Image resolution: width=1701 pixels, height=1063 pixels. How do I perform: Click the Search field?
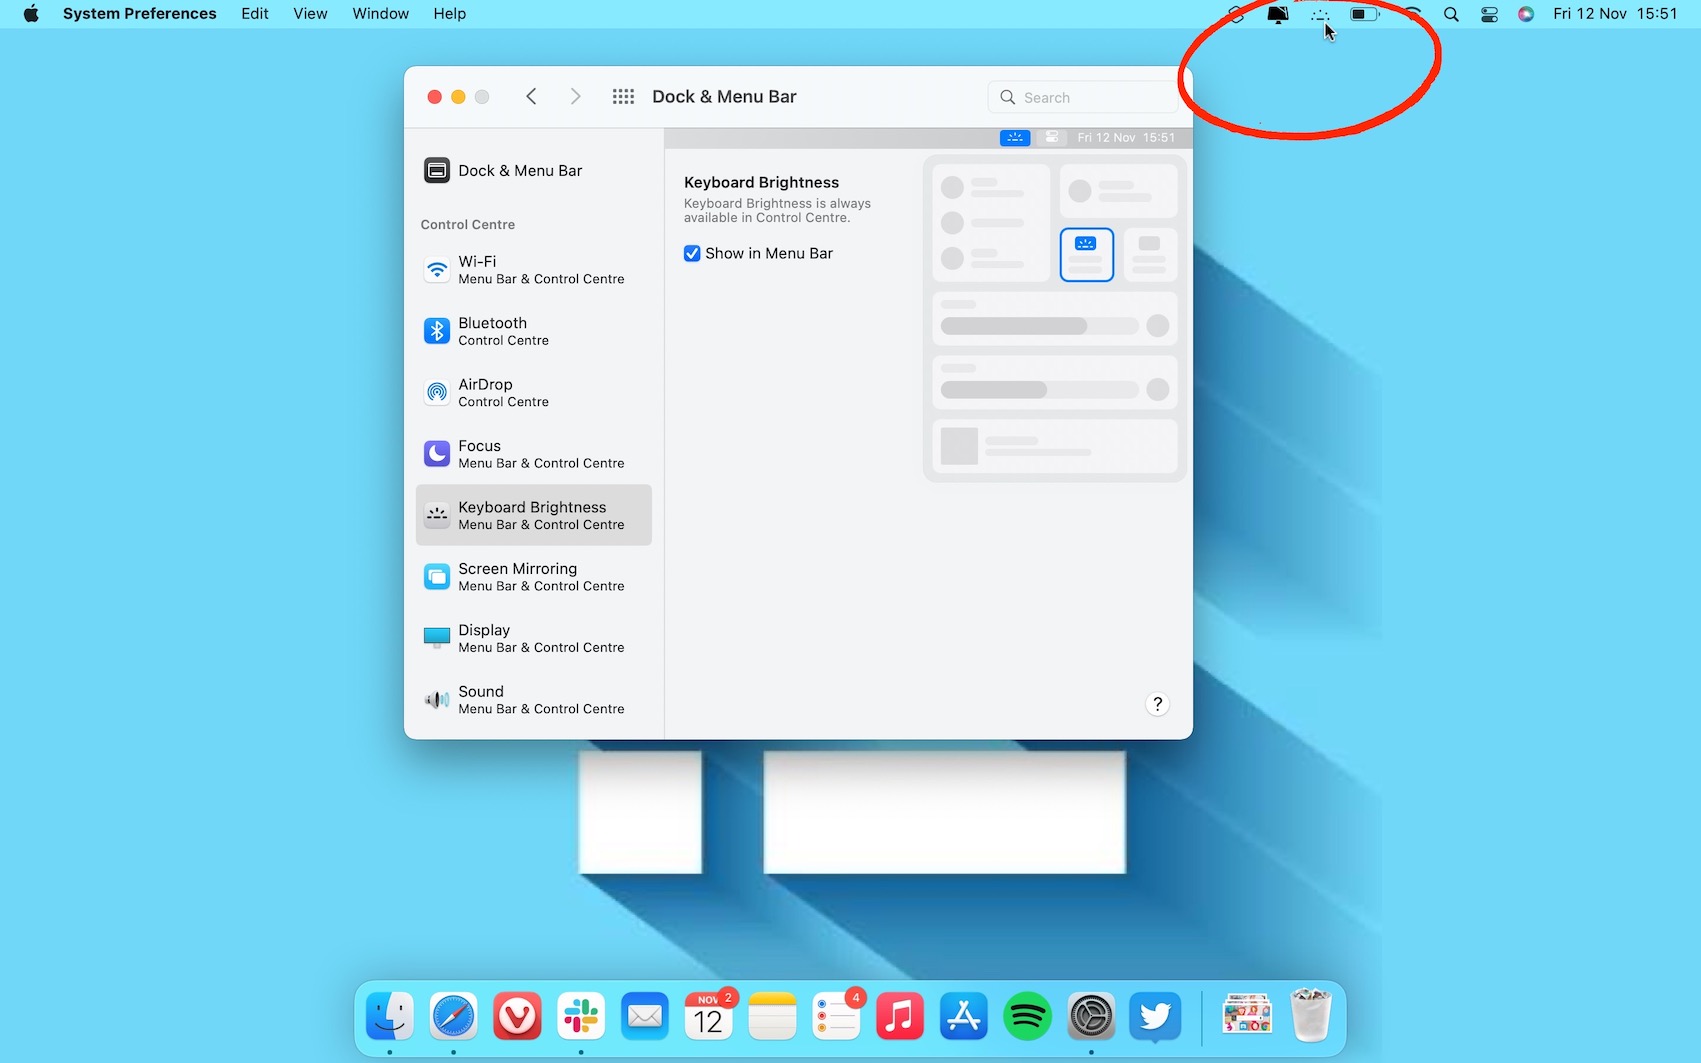(x=1081, y=96)
